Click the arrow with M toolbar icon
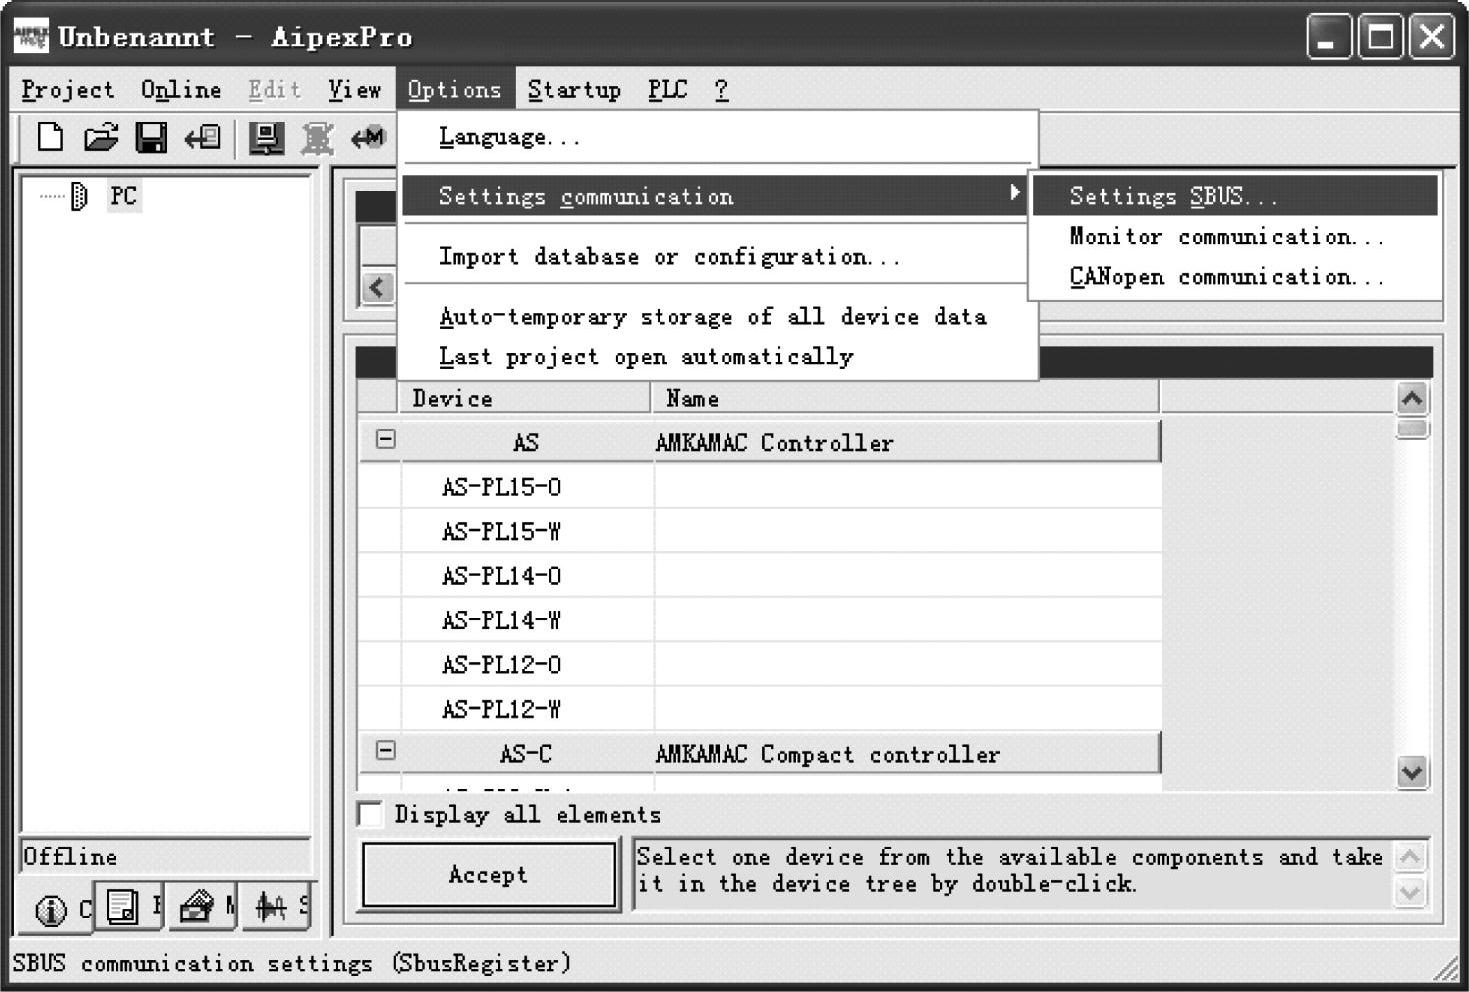1469x992 pixels. coord(368,138)
